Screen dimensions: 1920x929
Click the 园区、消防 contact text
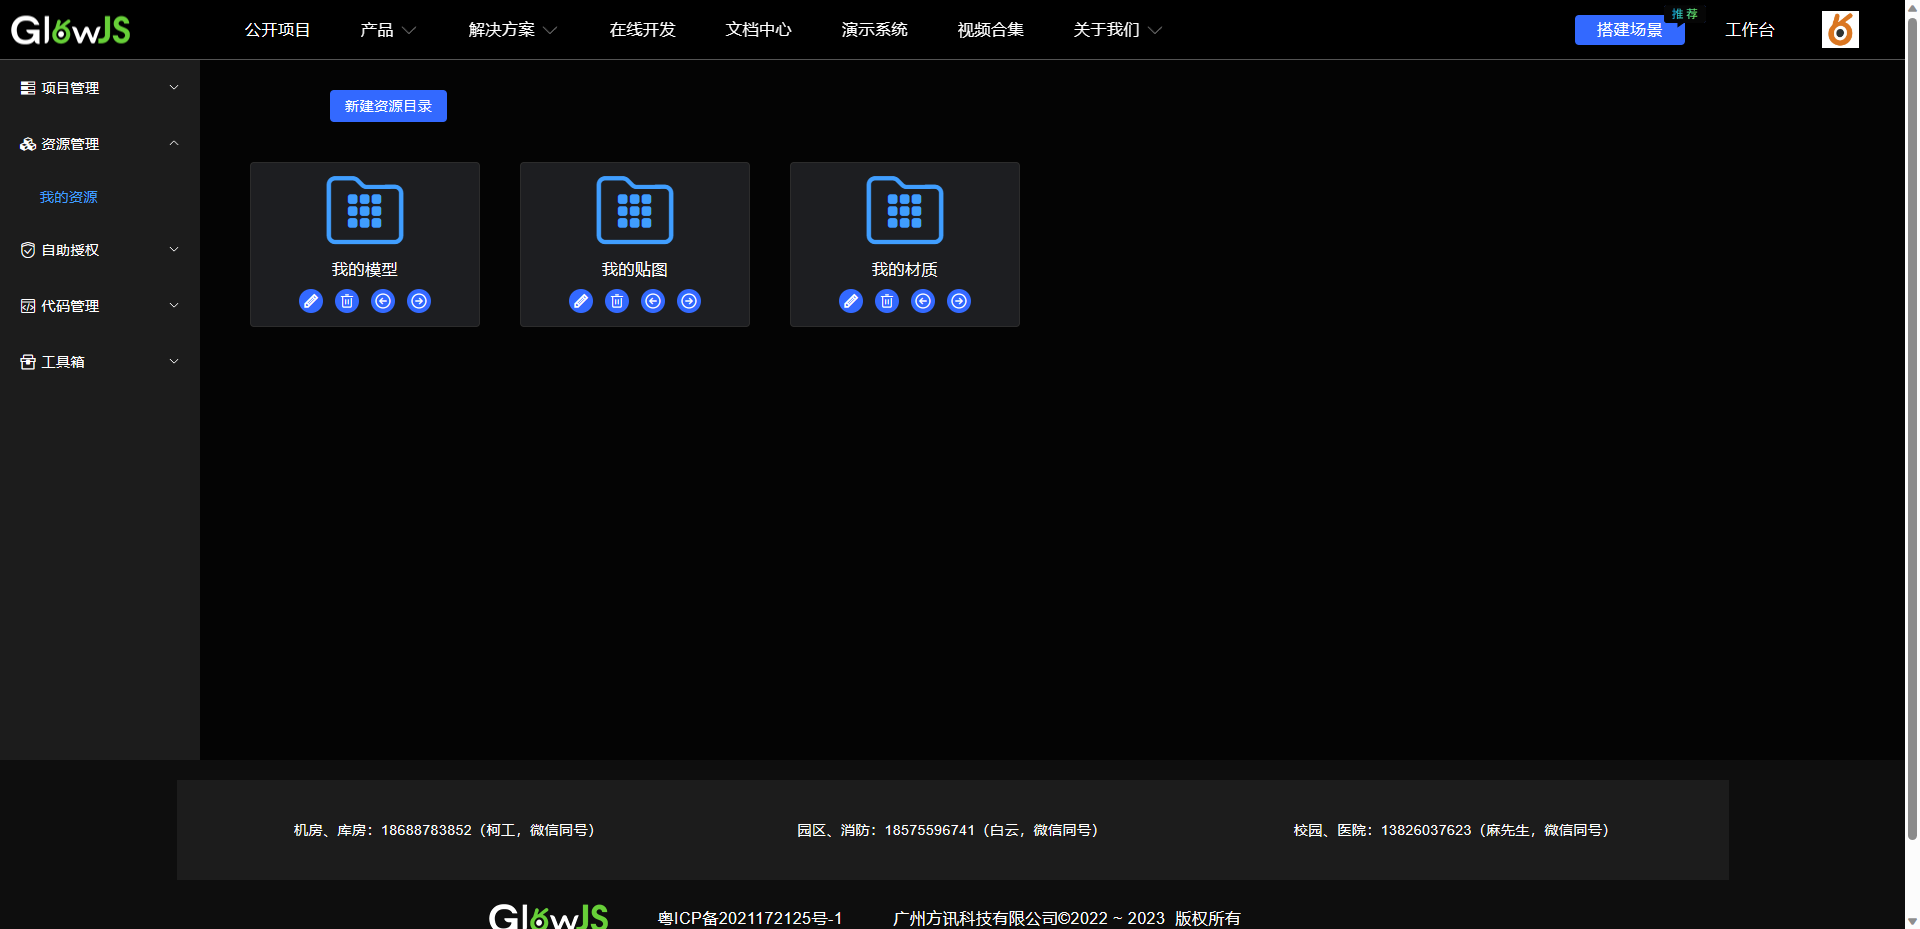coord(948,830)
